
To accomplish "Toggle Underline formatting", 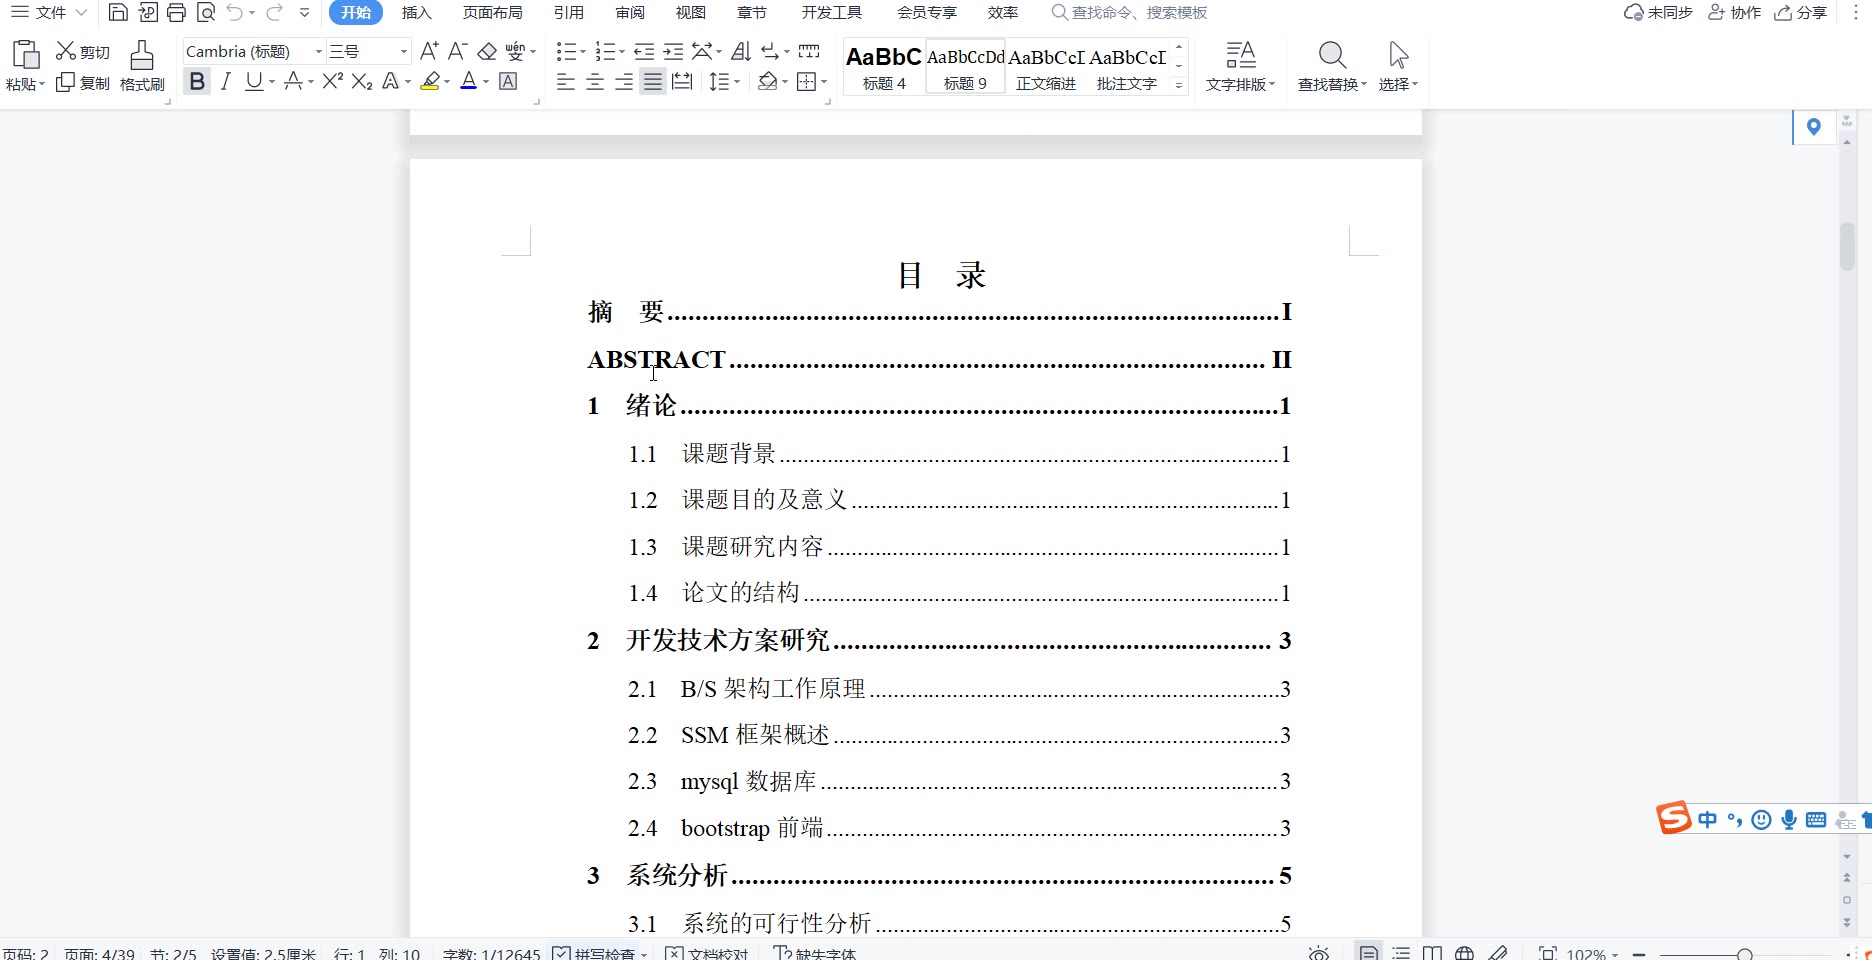I will [x=254, y=82].
